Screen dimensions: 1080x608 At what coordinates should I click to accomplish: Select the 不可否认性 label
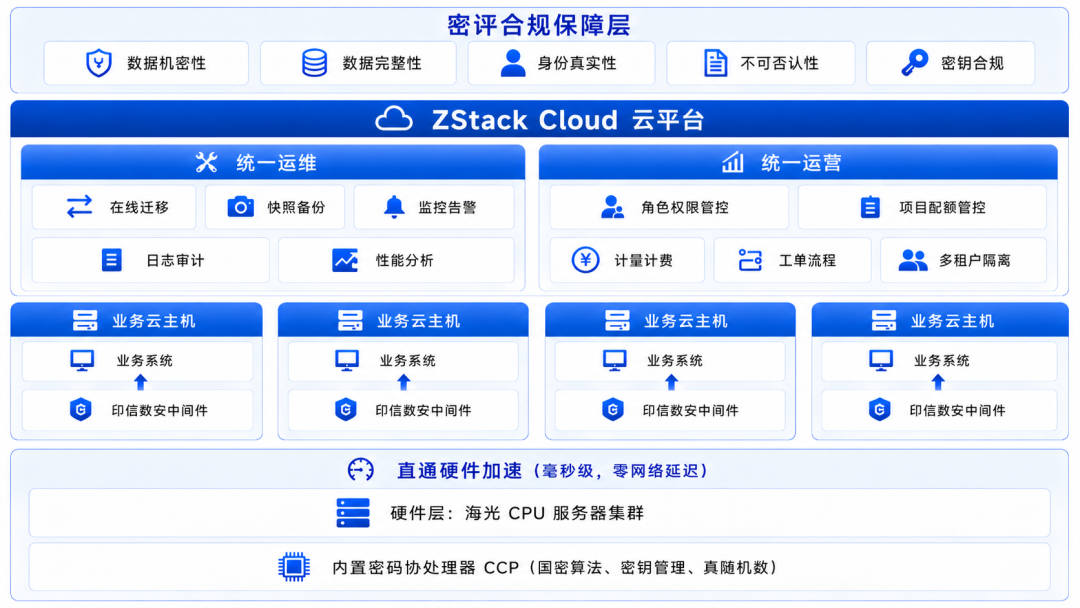(779, 63)
